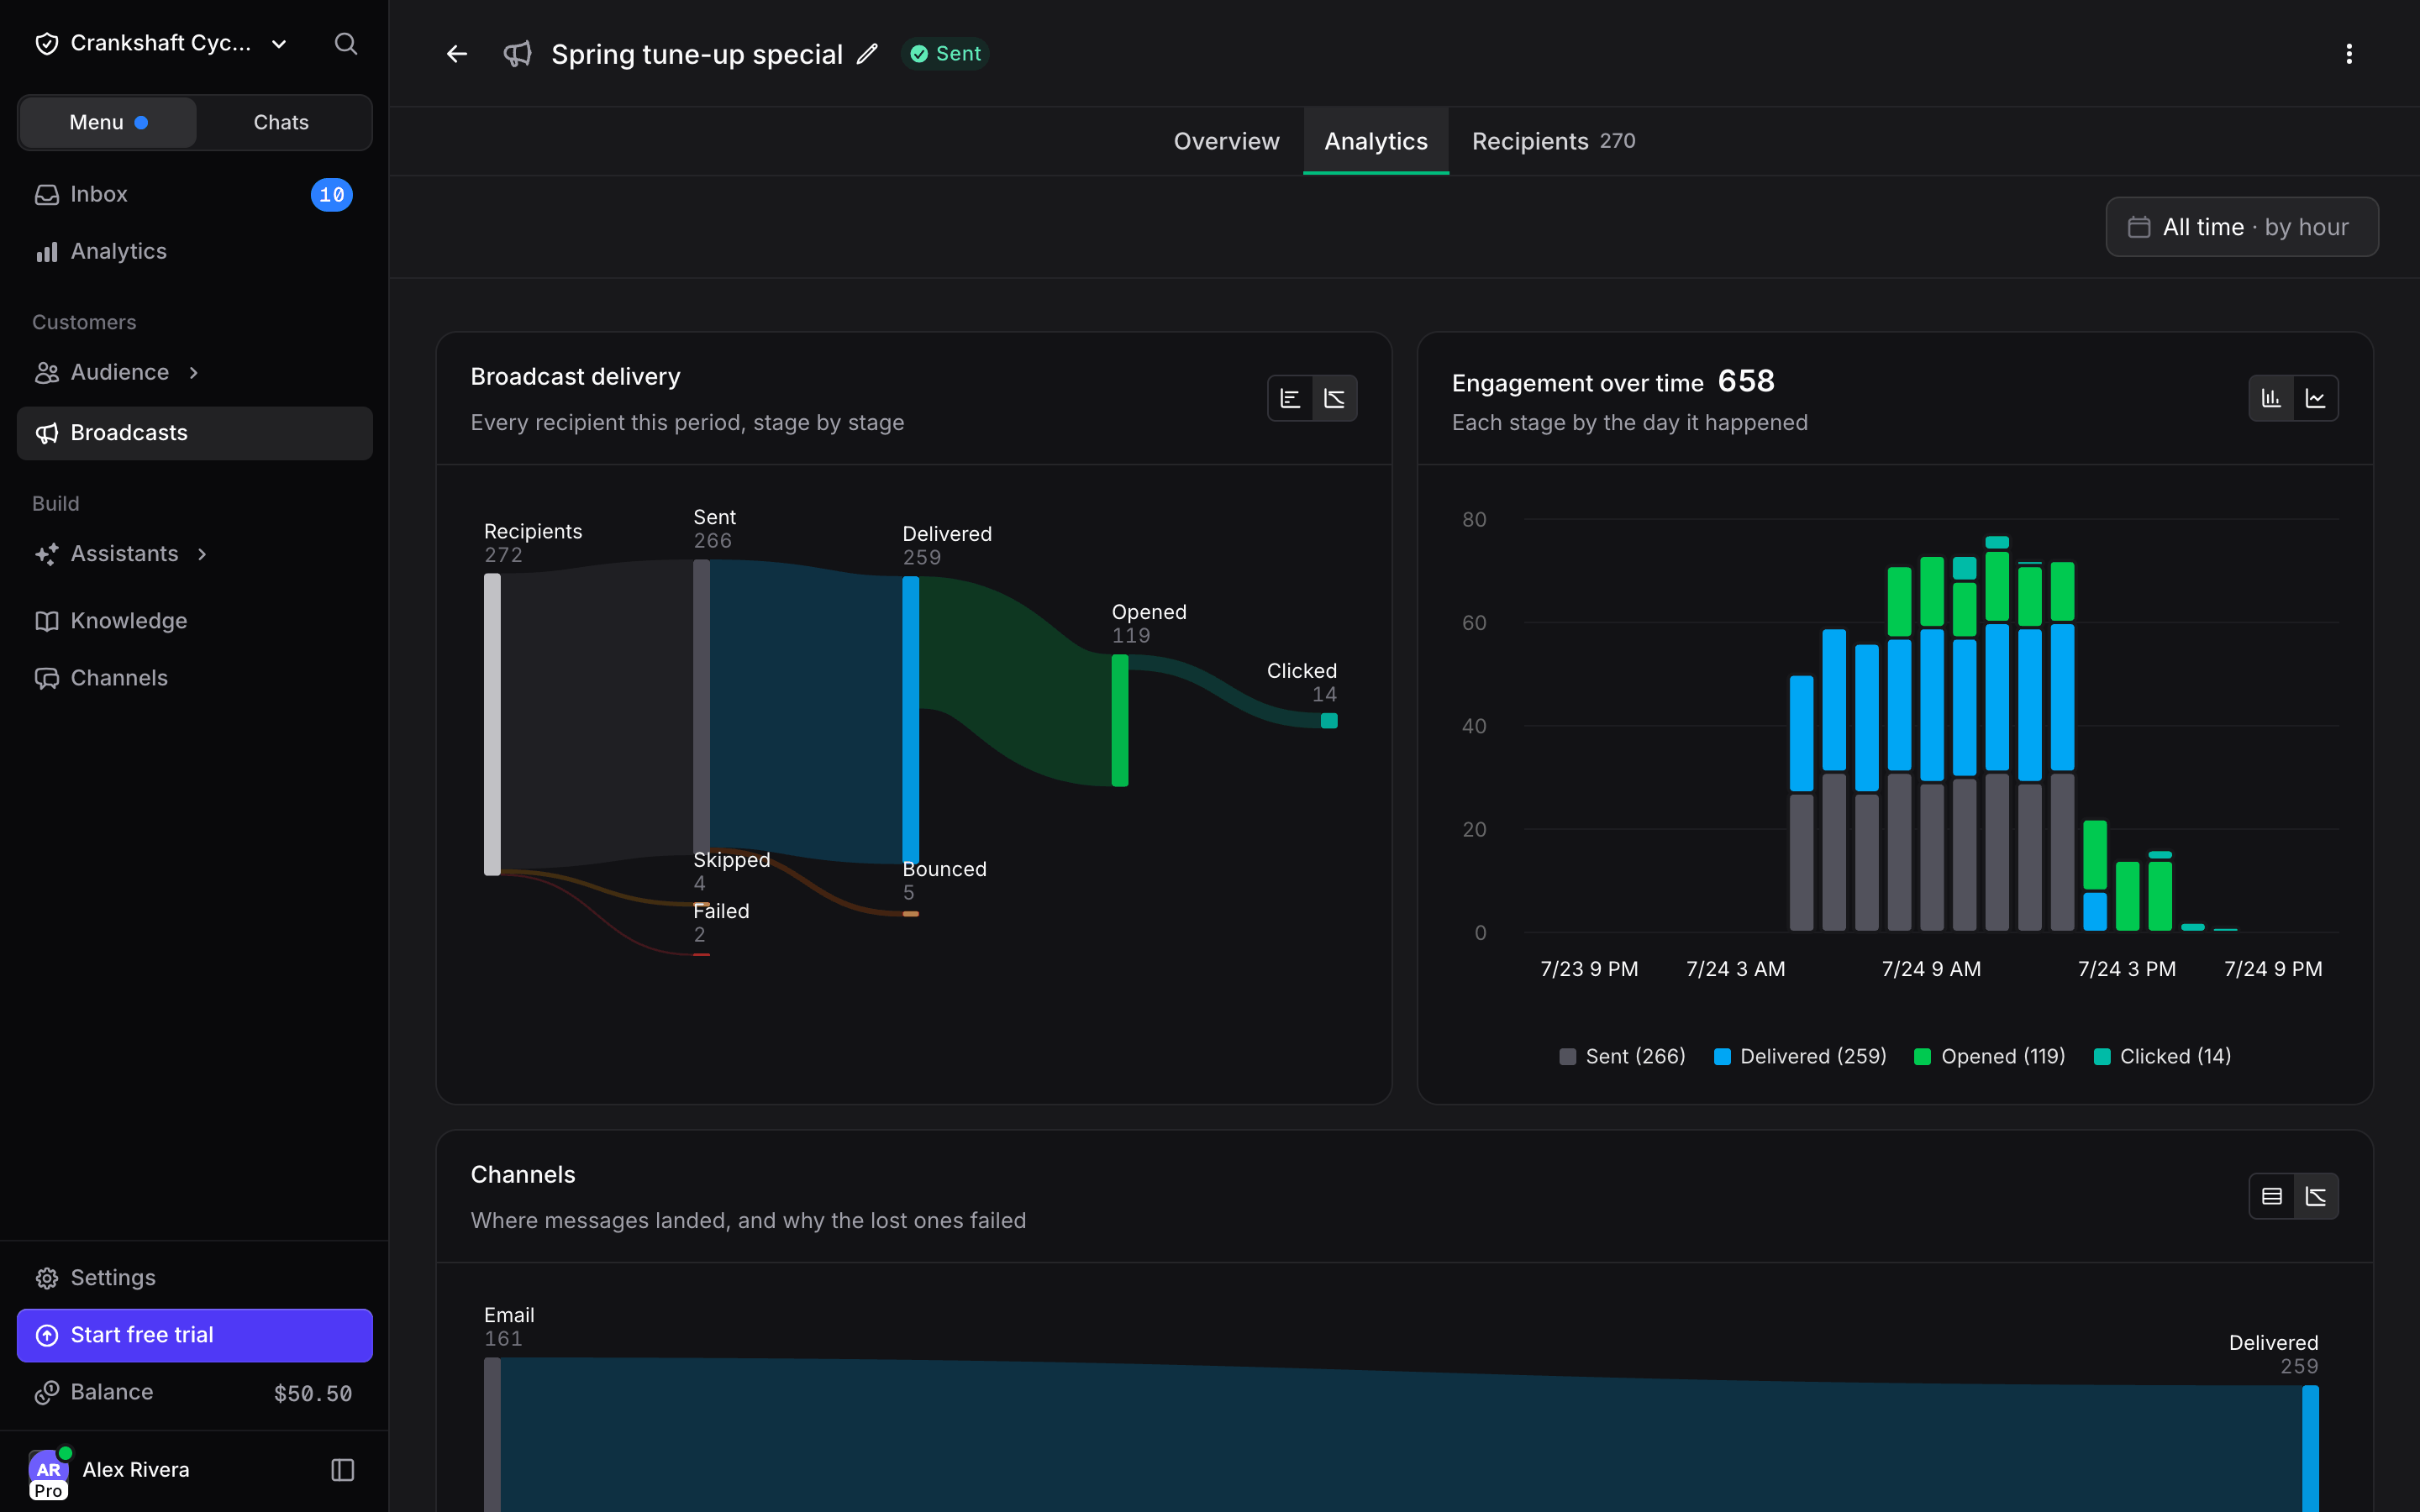Click the Analytics bar-chart sidebar icon
Viewport: 2420px width, 1512px height.
47,252
